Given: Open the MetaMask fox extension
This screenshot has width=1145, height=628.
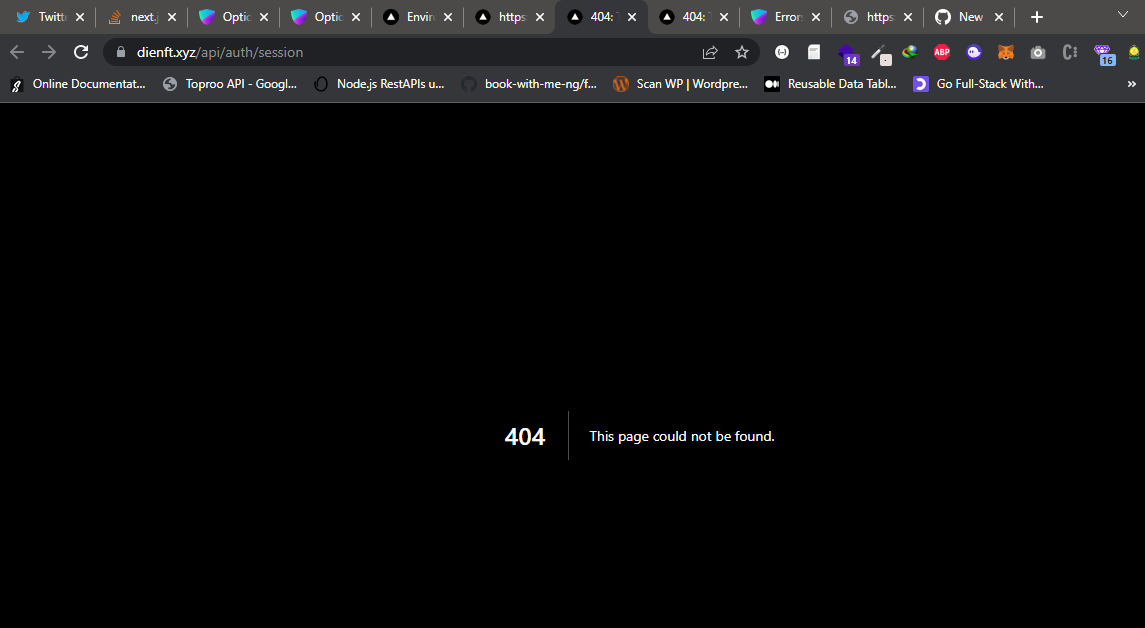Looking at the screenshot, I should [x=1006, y=52].
